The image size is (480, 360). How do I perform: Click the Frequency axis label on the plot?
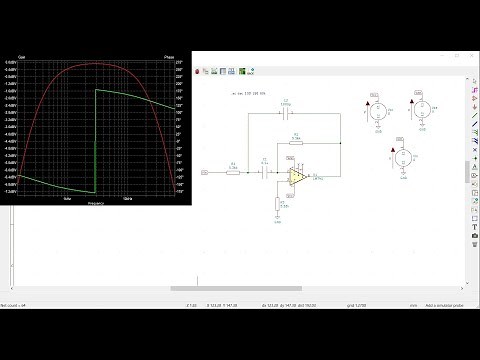pyautogui.click(x=96, y=203)
